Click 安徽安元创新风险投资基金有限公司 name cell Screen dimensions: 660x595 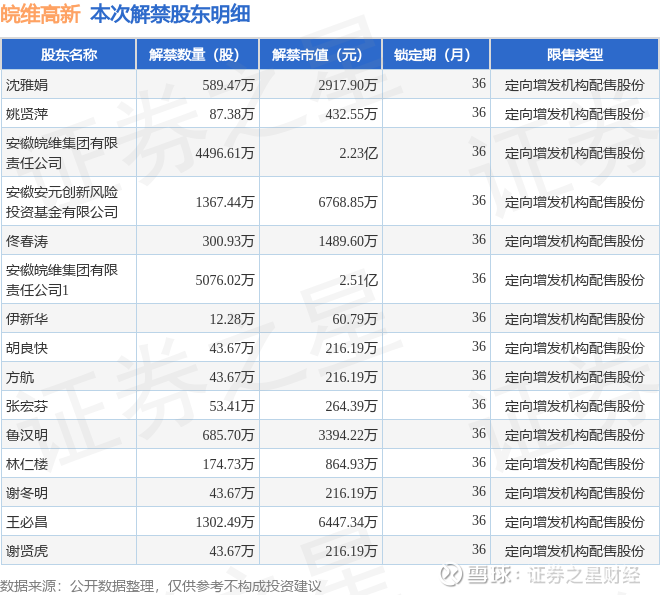[62, 202]
